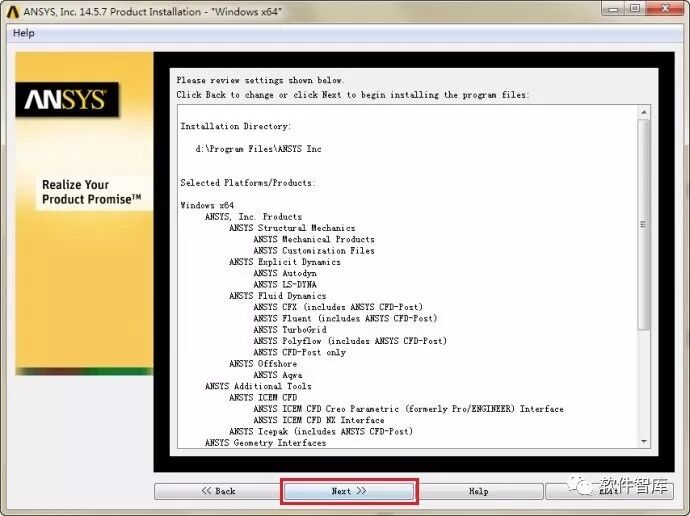Click 'ANSYS Mechanical Products' line

click(314, 239)
